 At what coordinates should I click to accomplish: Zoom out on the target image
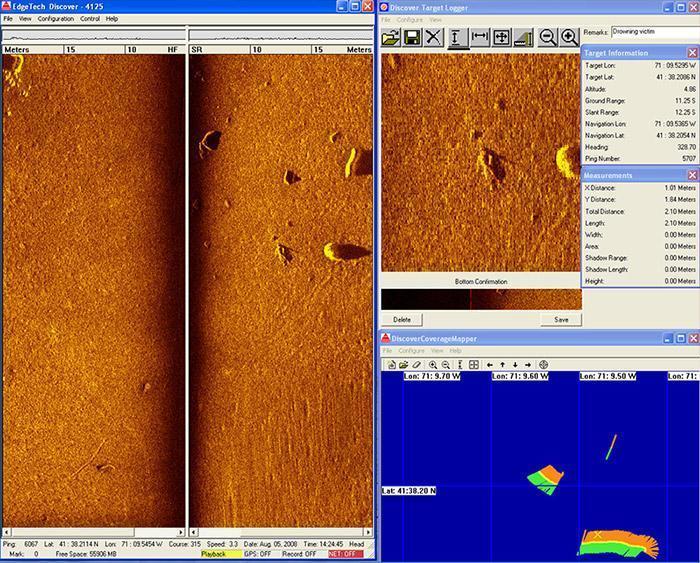(548, 37)
